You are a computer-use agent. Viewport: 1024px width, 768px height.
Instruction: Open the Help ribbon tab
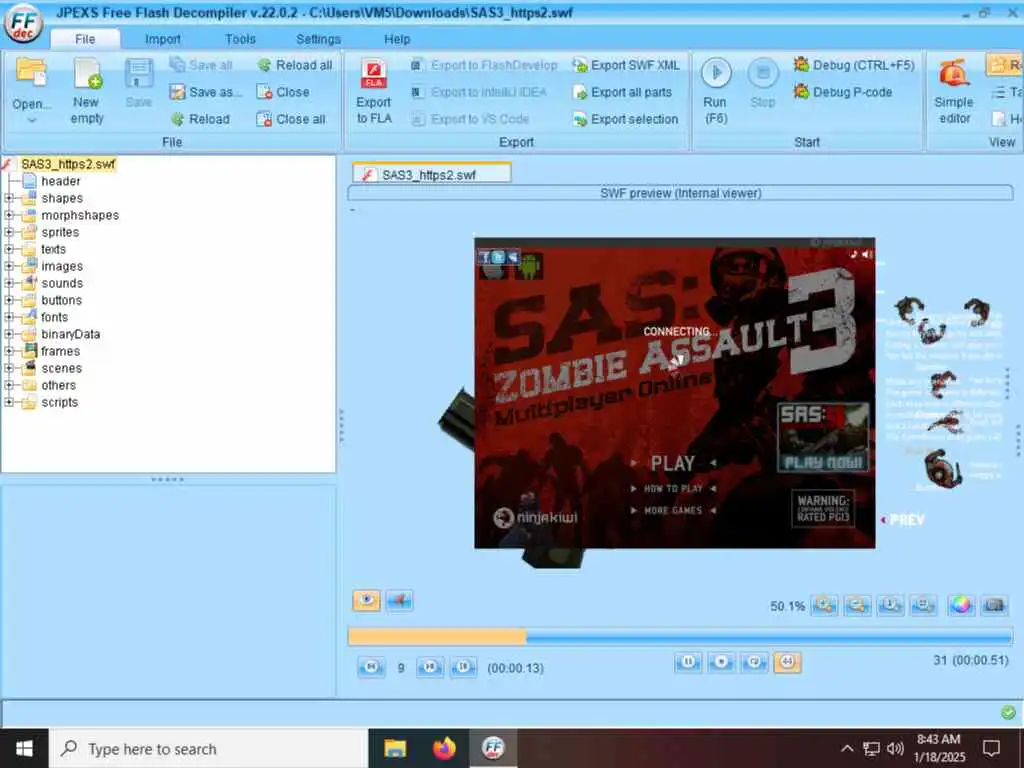(x=397, y=39)
